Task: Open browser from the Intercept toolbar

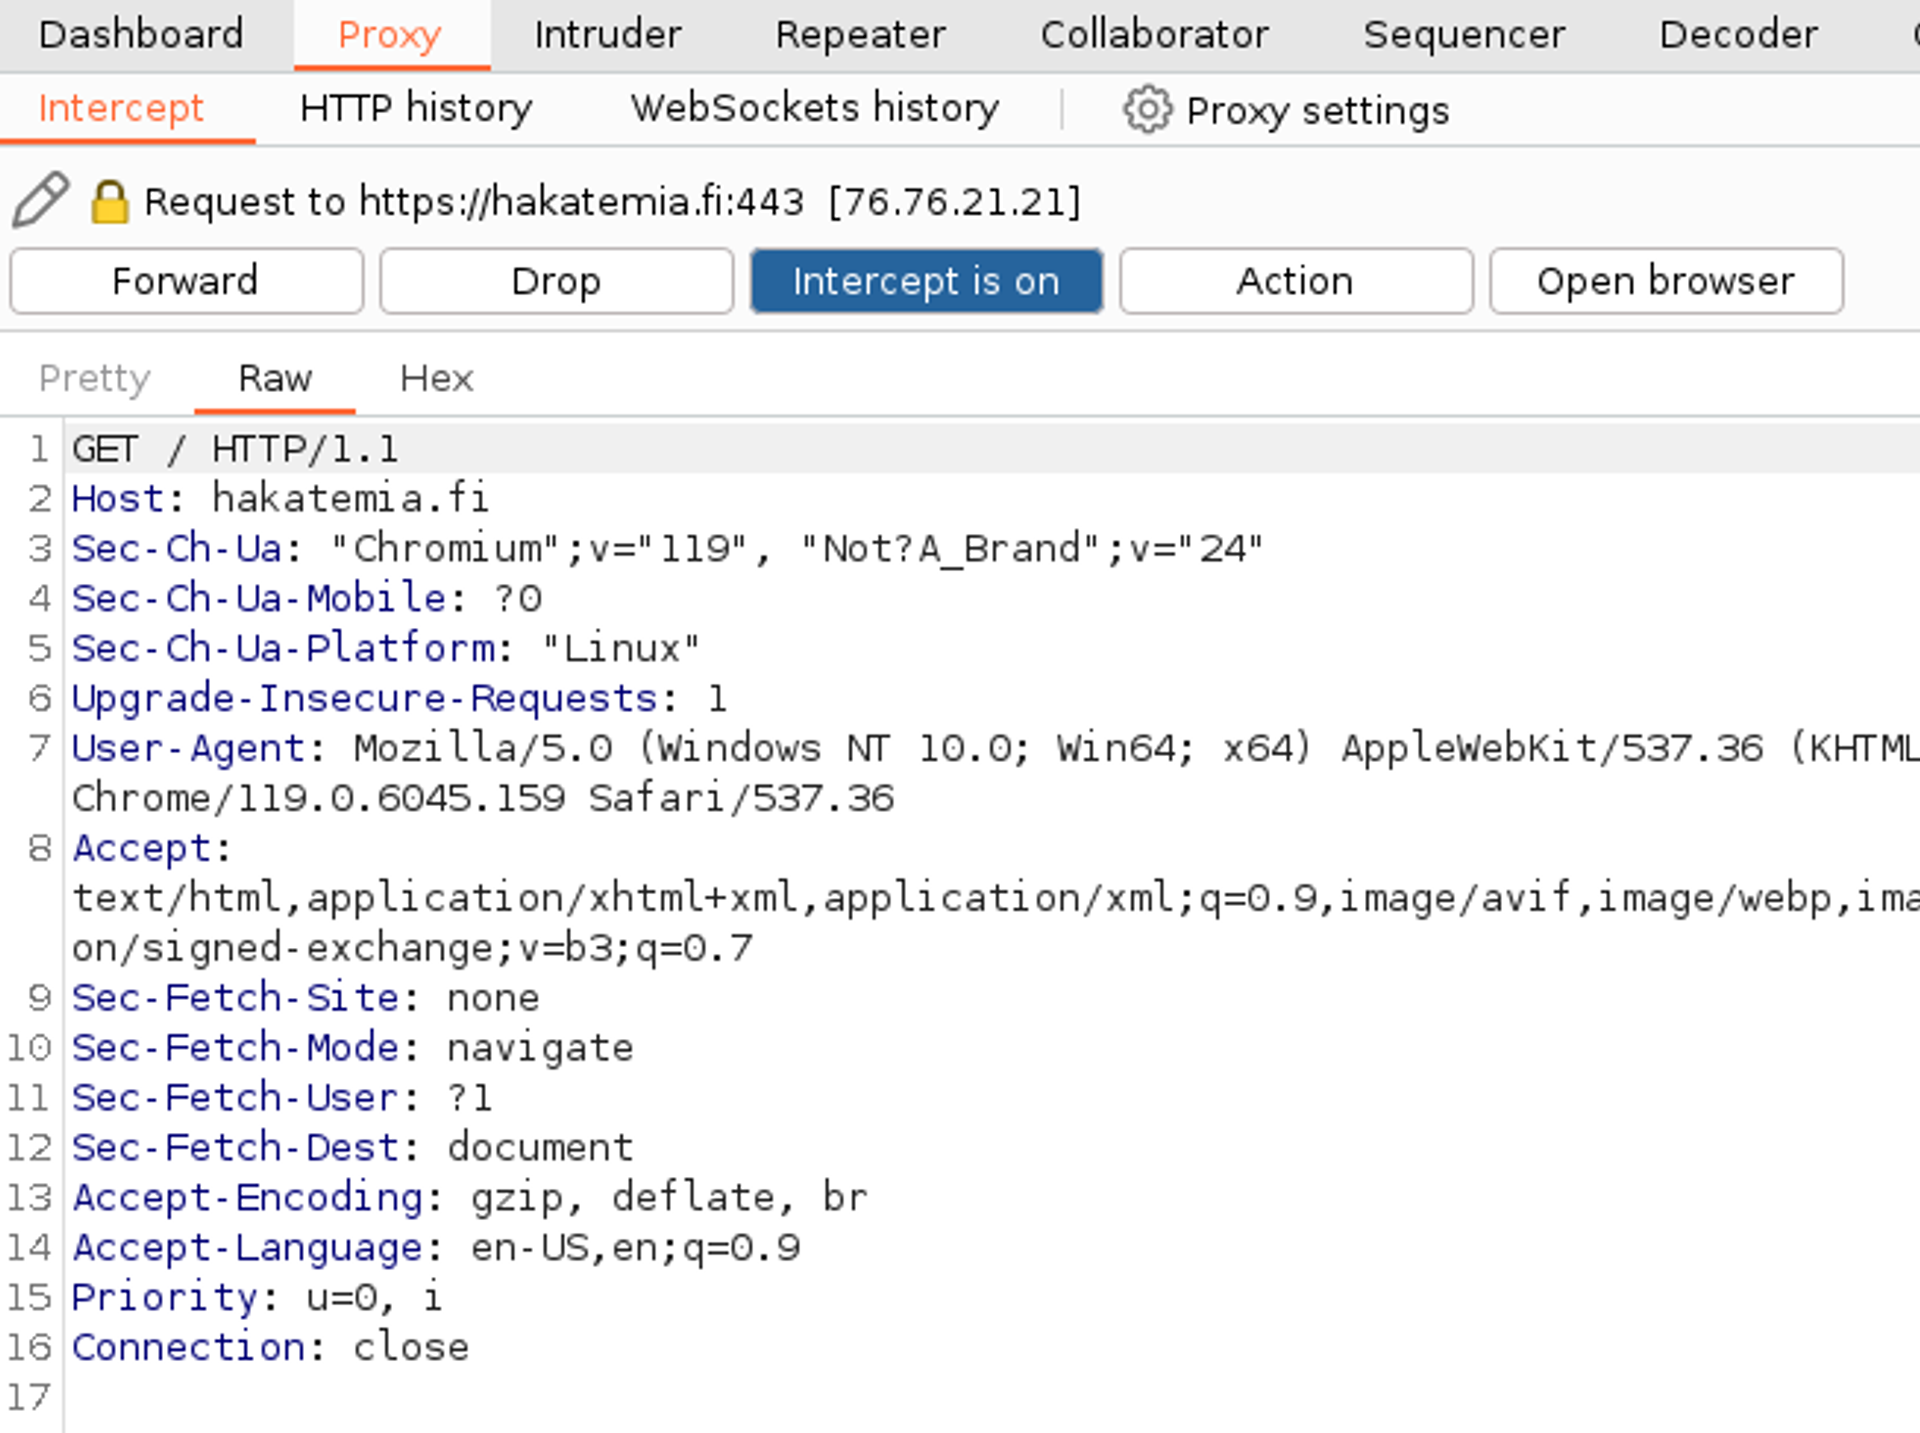Action: (x=1665, y=281)
